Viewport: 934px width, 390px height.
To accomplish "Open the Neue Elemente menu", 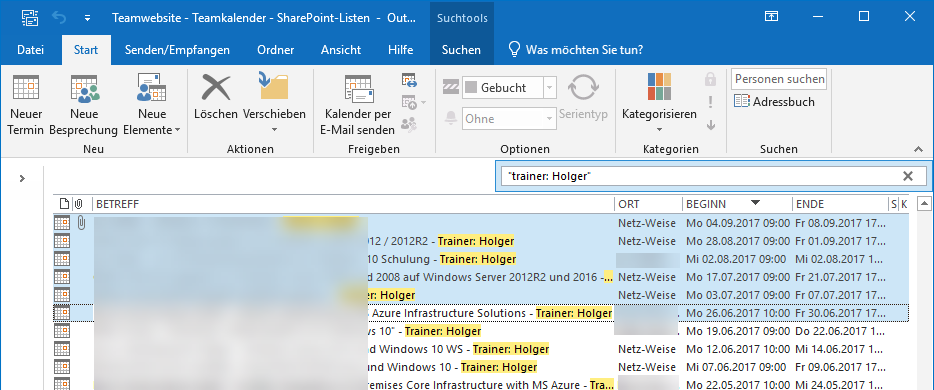I will (x=151, y=105).
